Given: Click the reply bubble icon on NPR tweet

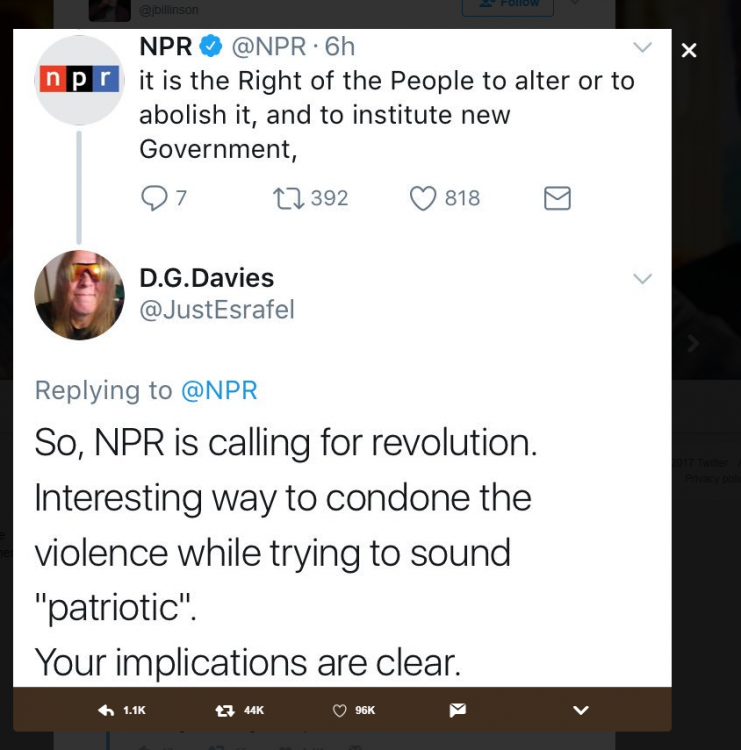Looking at the screenshot, I should pyautogui.click(x=154, y=198).
